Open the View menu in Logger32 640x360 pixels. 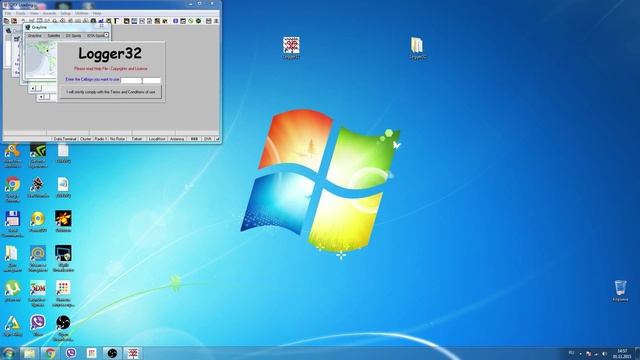[x=34, y=13]
